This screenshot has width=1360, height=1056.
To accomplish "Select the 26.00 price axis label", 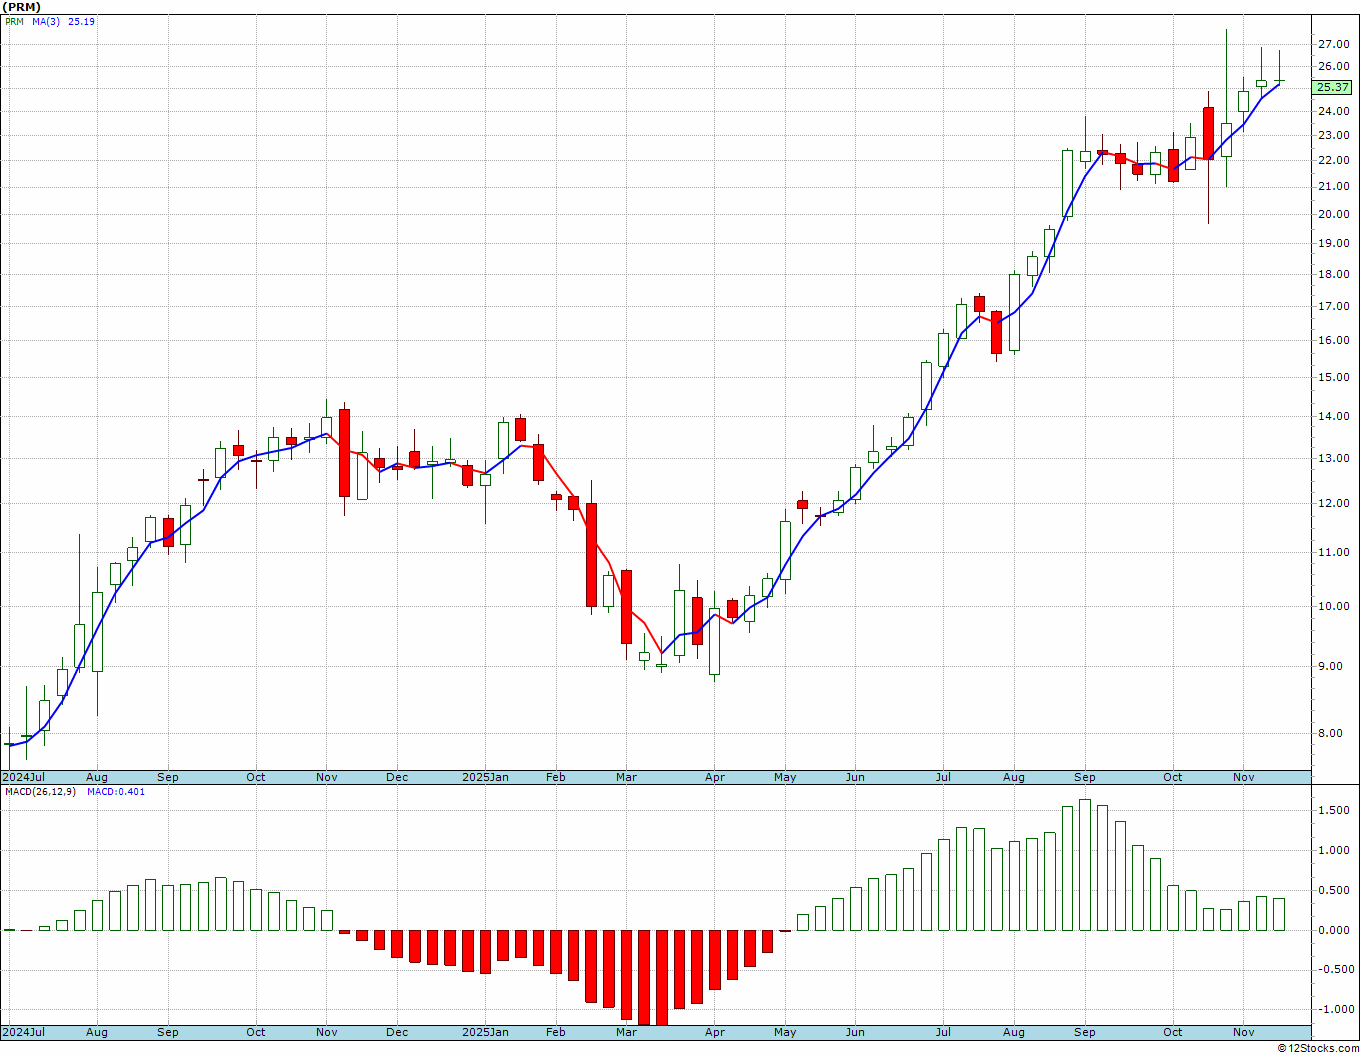I will tap(1334, 67).
